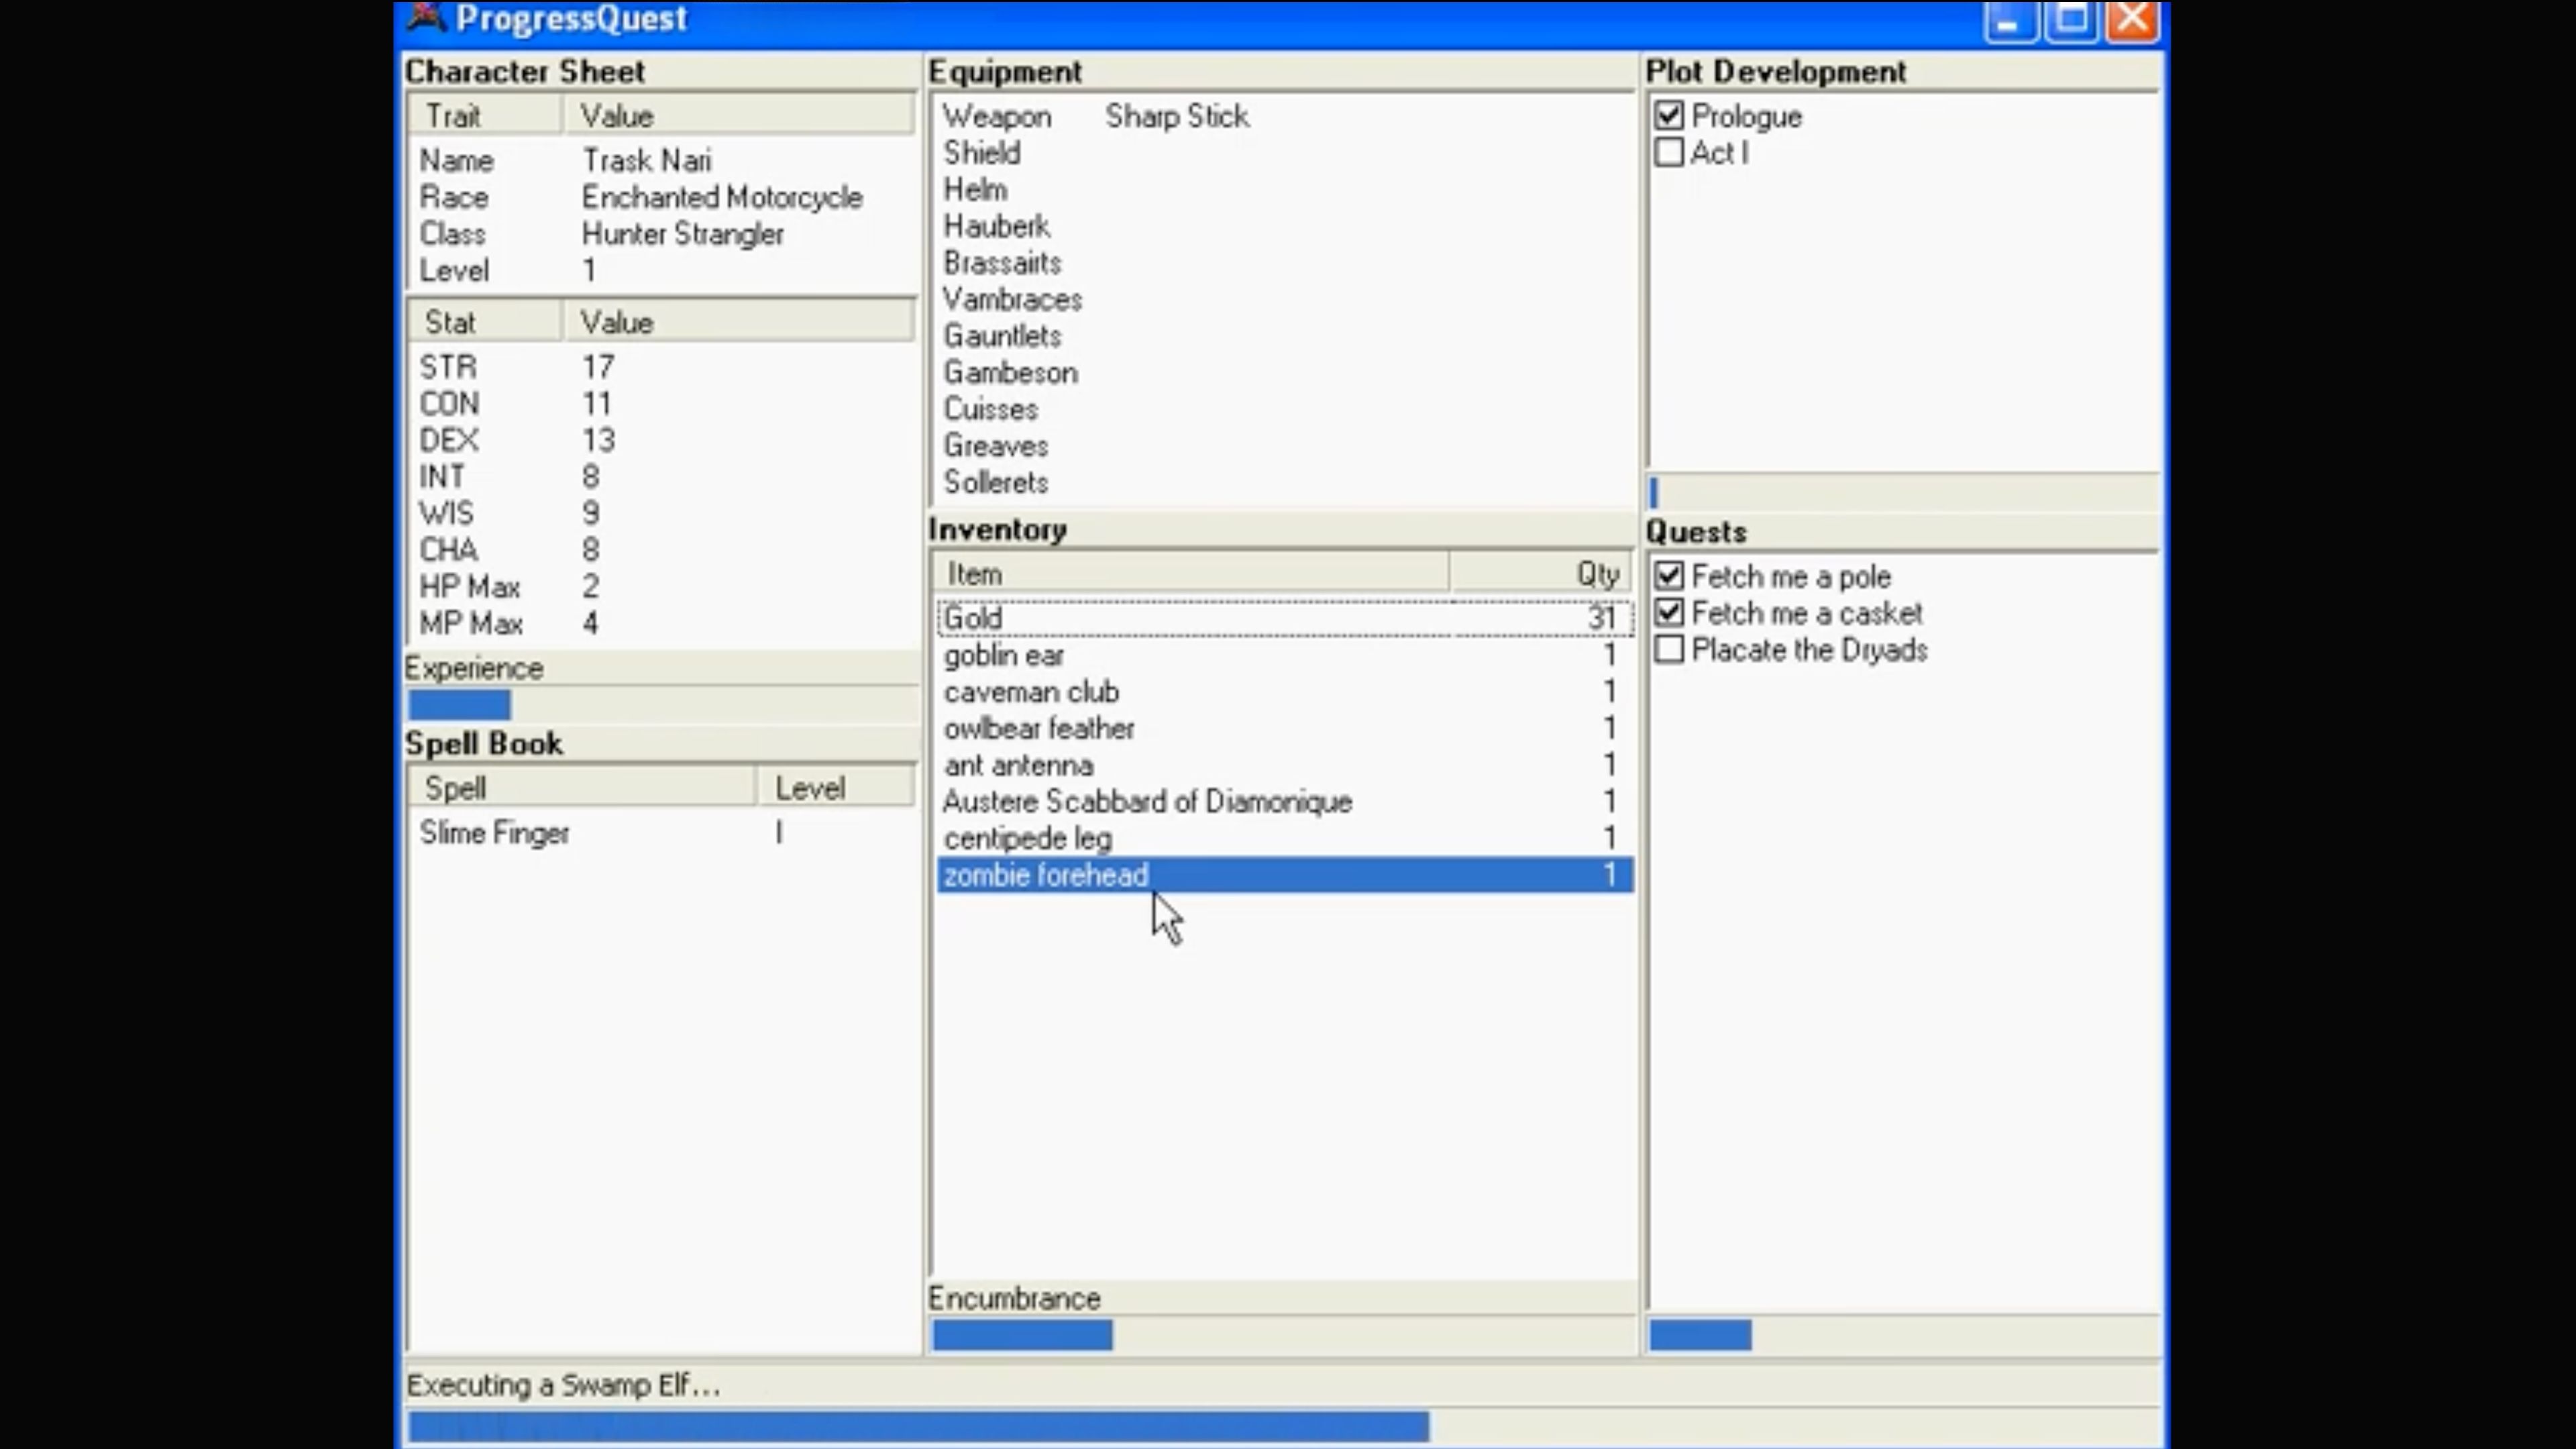Select the Gold inventory row
Viewport: 2576px width, 1449px height.
point(1285,618)
